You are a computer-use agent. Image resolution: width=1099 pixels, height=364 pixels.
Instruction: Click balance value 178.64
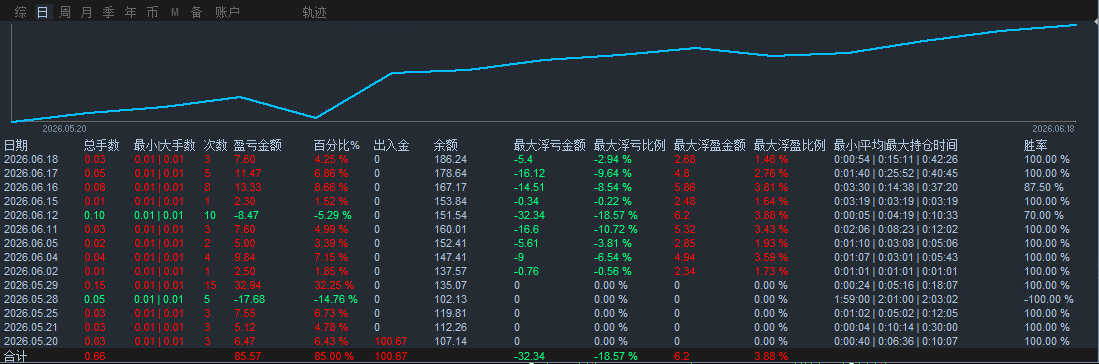pyautogui.click(x=450, y=173)
